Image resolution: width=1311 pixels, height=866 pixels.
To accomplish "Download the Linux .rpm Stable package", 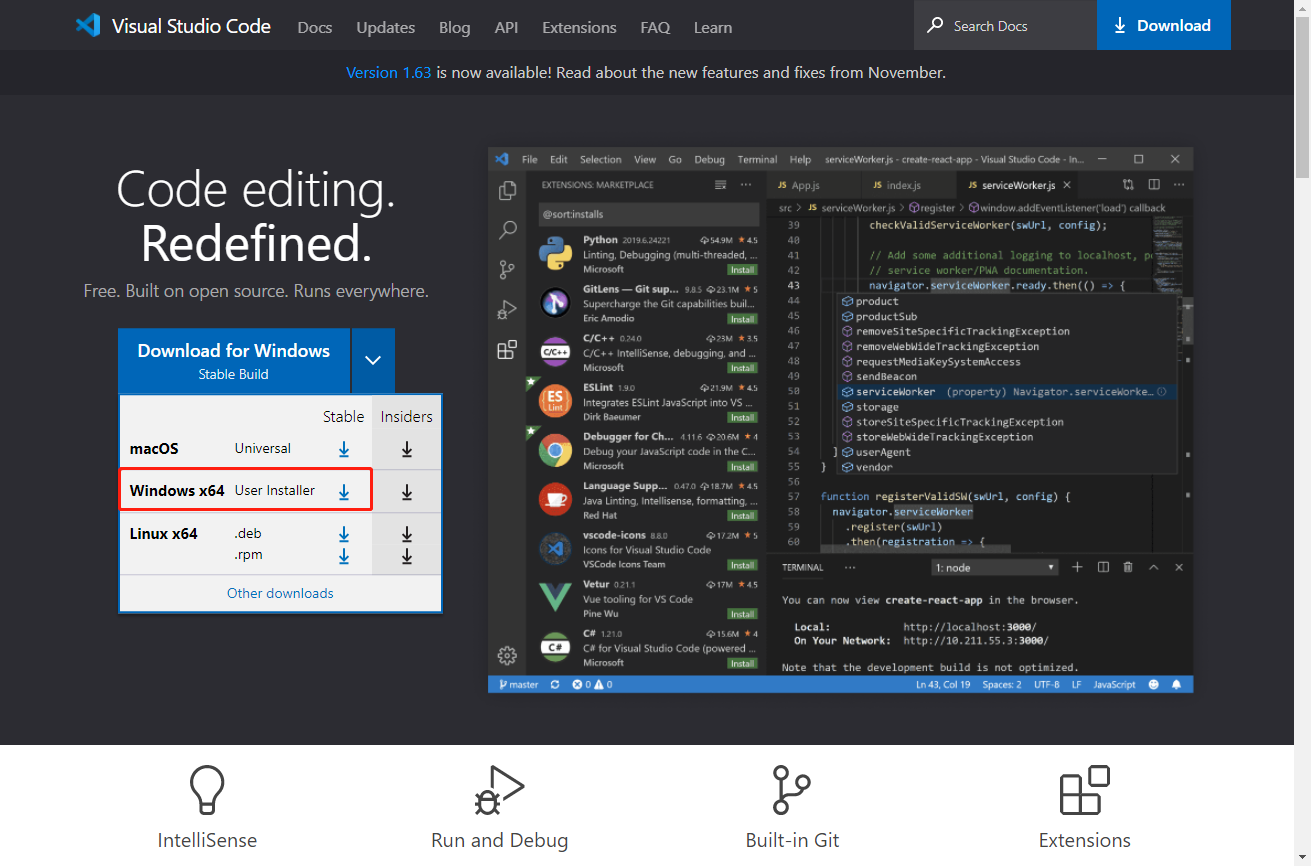I will pos(344,556).
